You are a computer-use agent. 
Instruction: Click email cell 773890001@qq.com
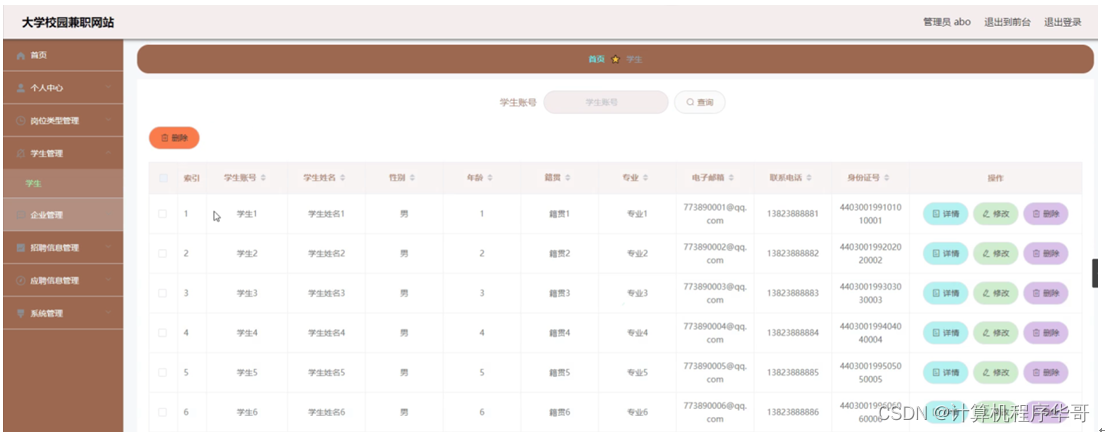tap(715, 214)
